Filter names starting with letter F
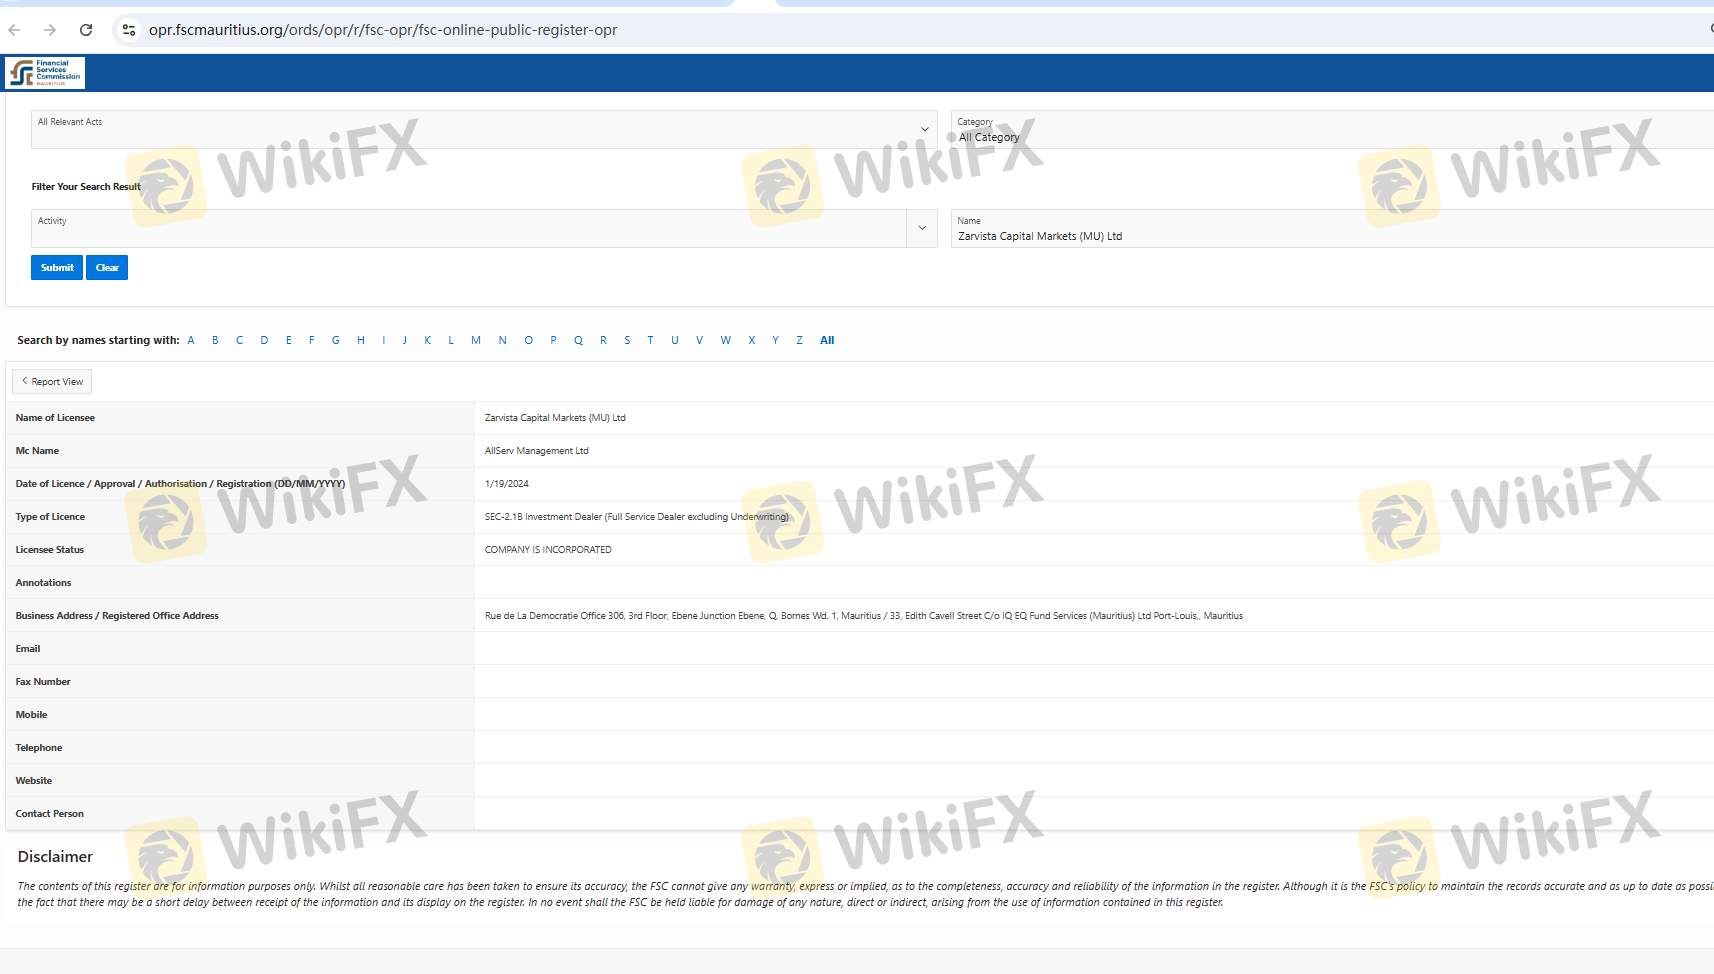The image size is (1714, 974). (312, 340)
